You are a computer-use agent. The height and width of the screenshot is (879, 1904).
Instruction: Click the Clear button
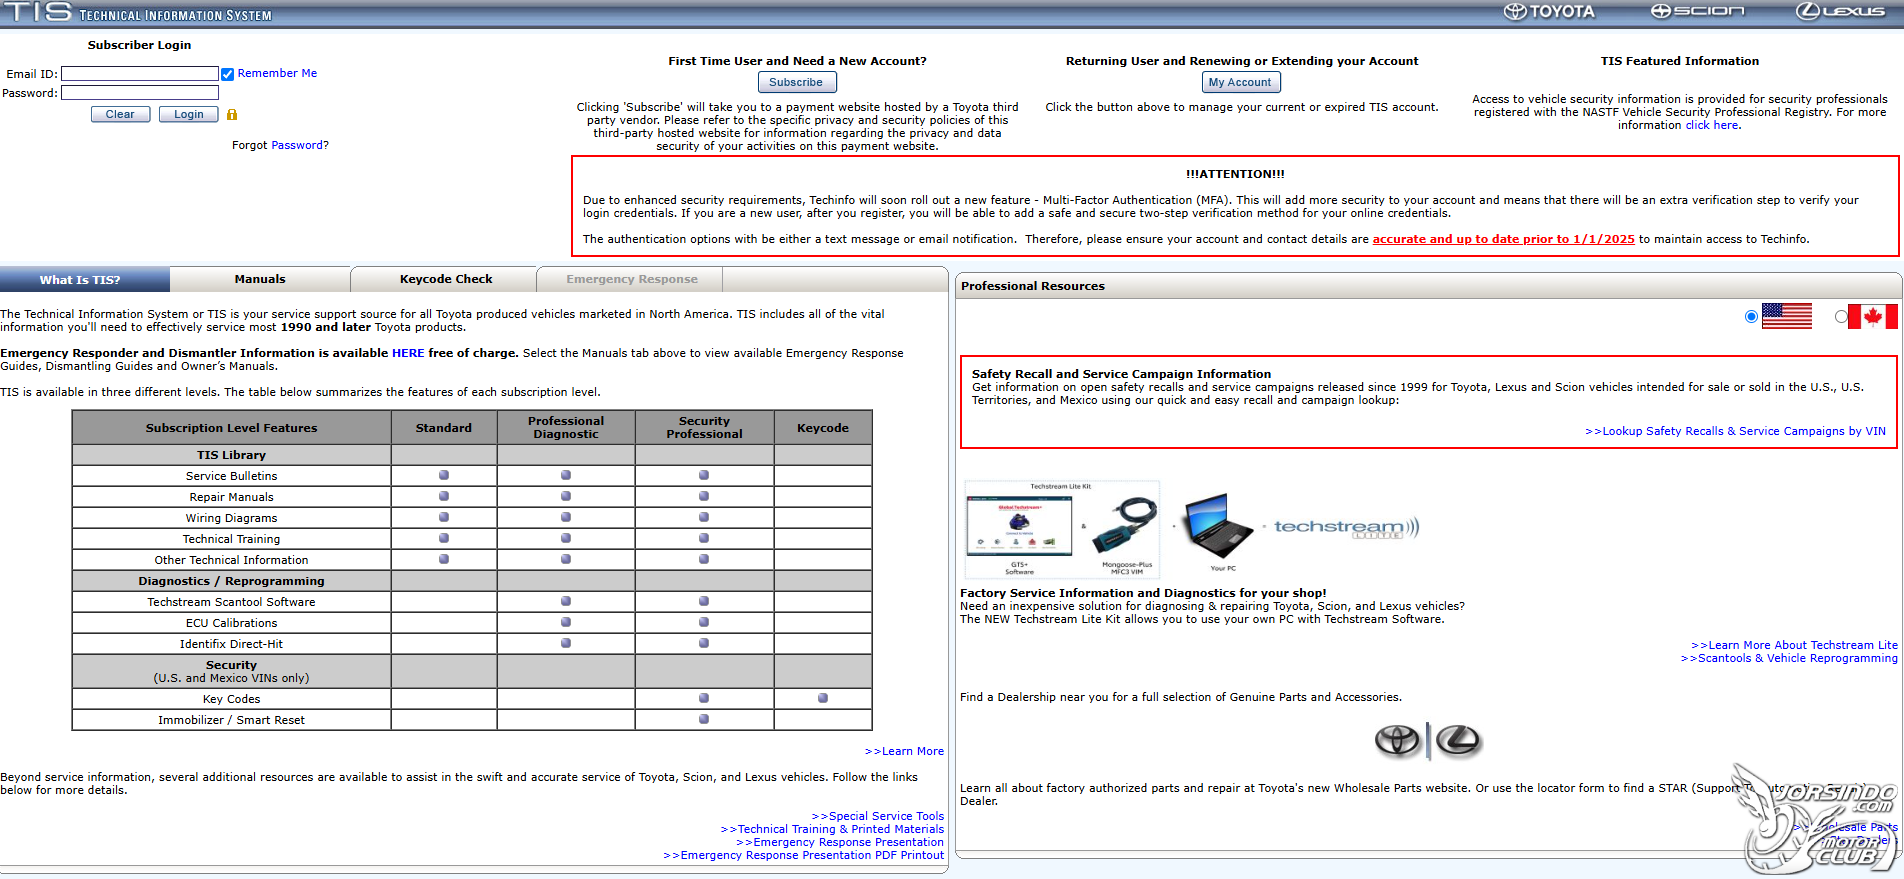(x=120, y=115)
